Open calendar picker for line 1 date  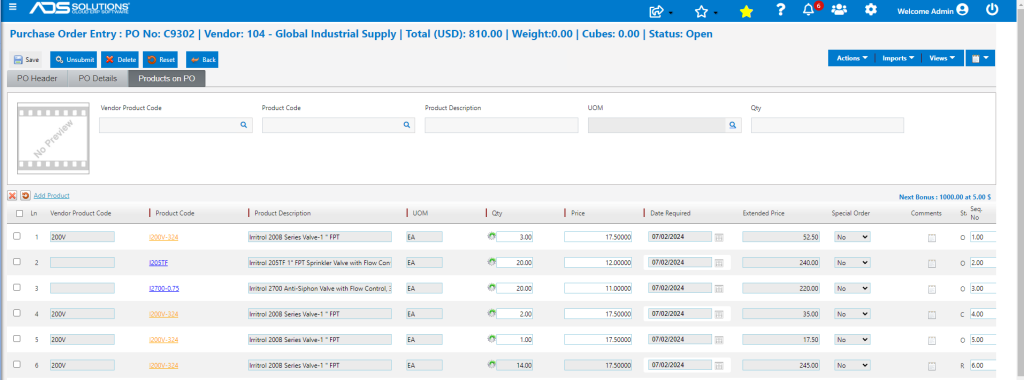coord(719,238)
